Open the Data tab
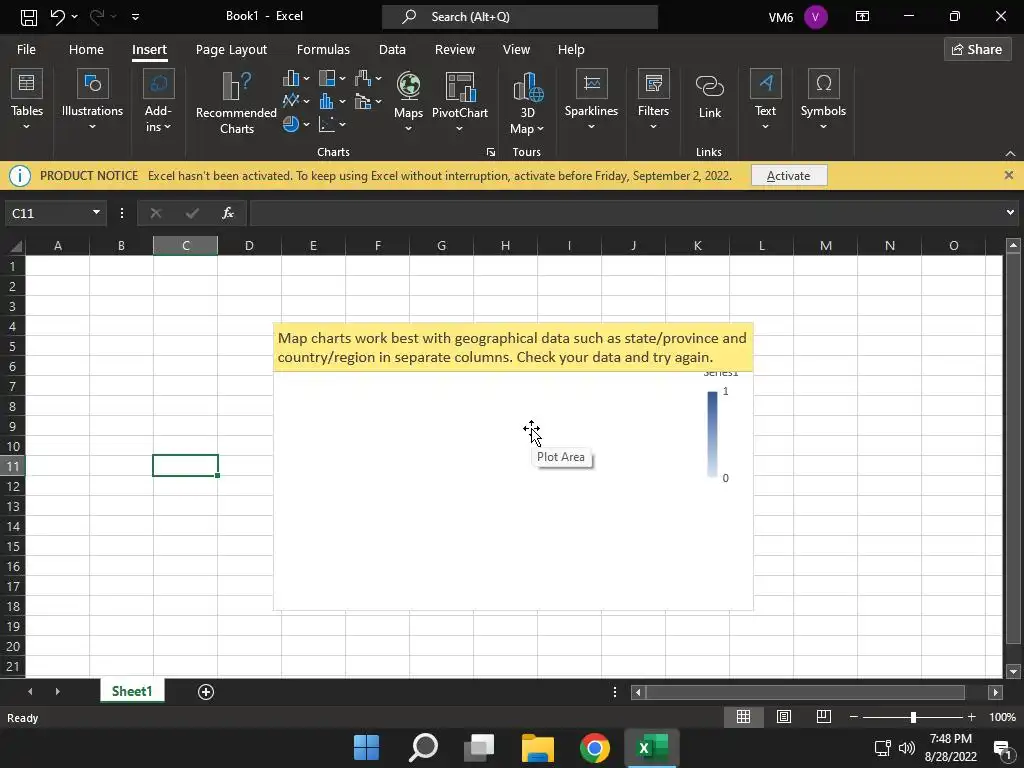 392,50
